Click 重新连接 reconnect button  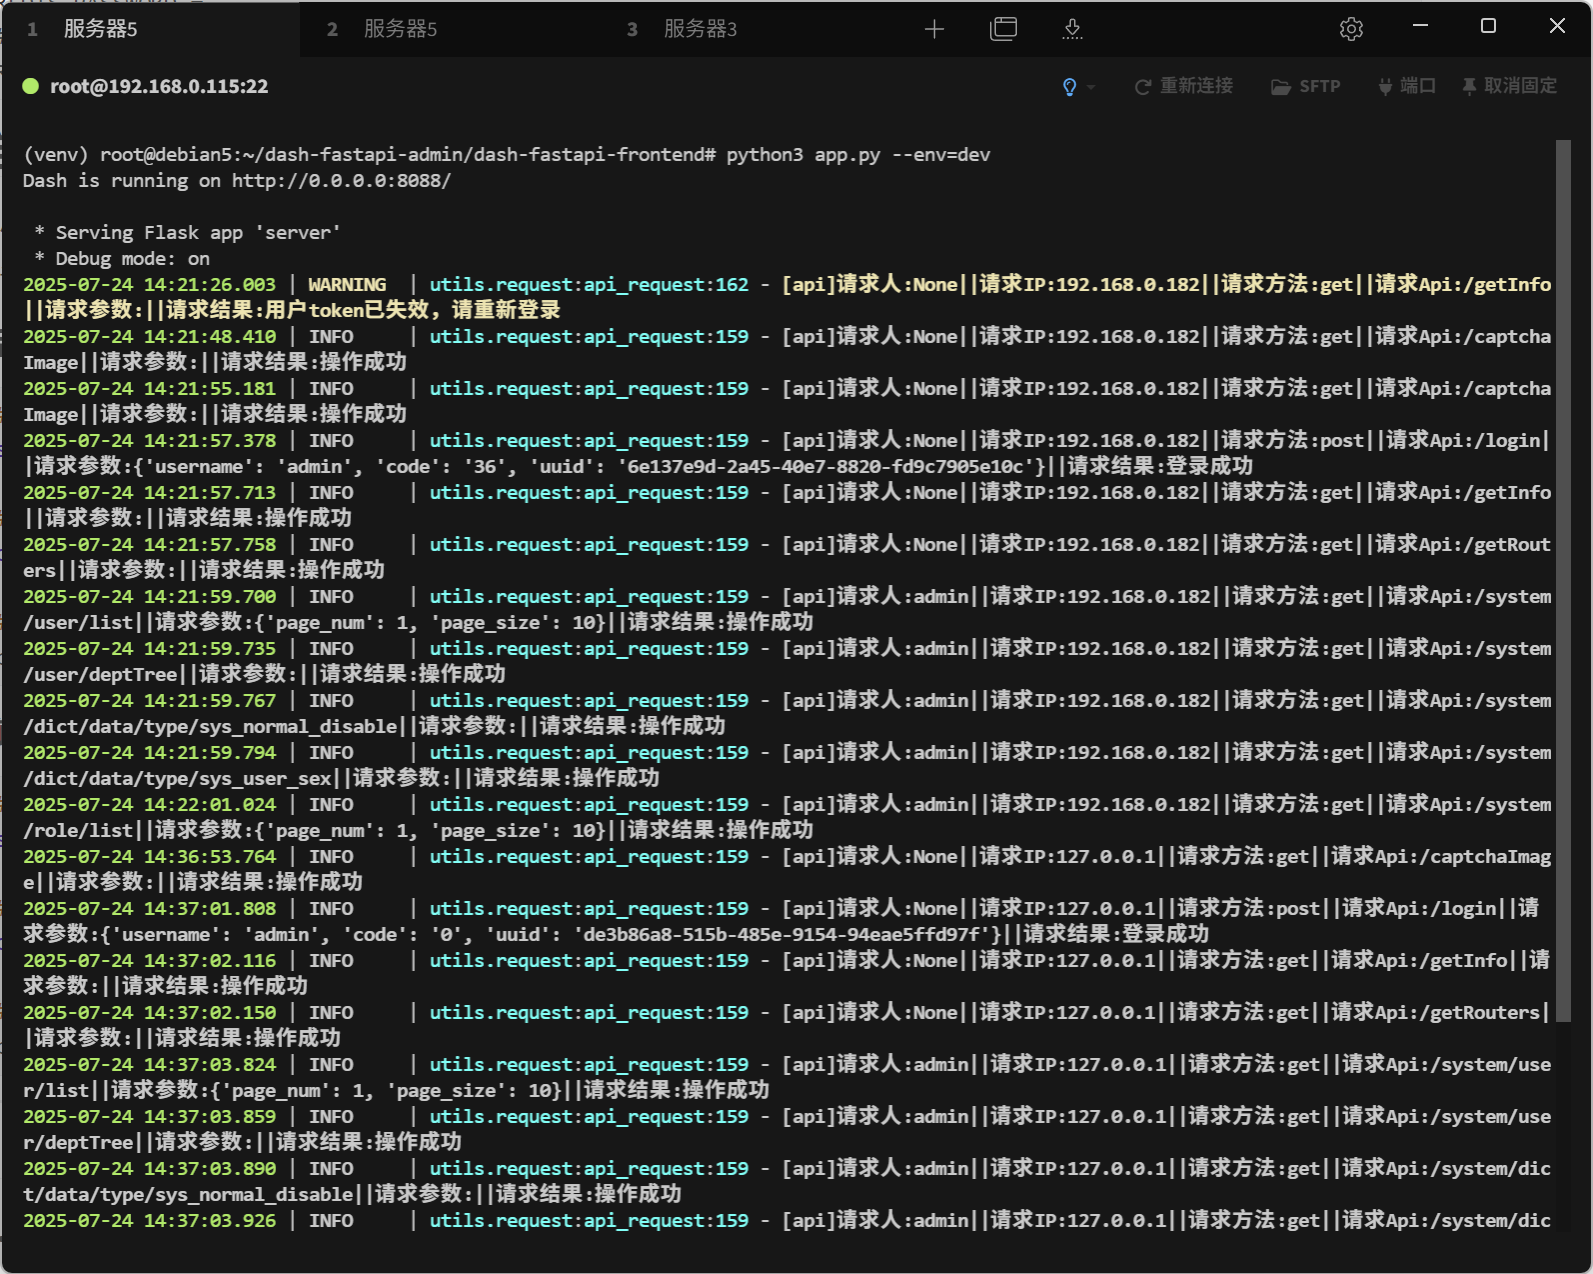click(1183, 86)
